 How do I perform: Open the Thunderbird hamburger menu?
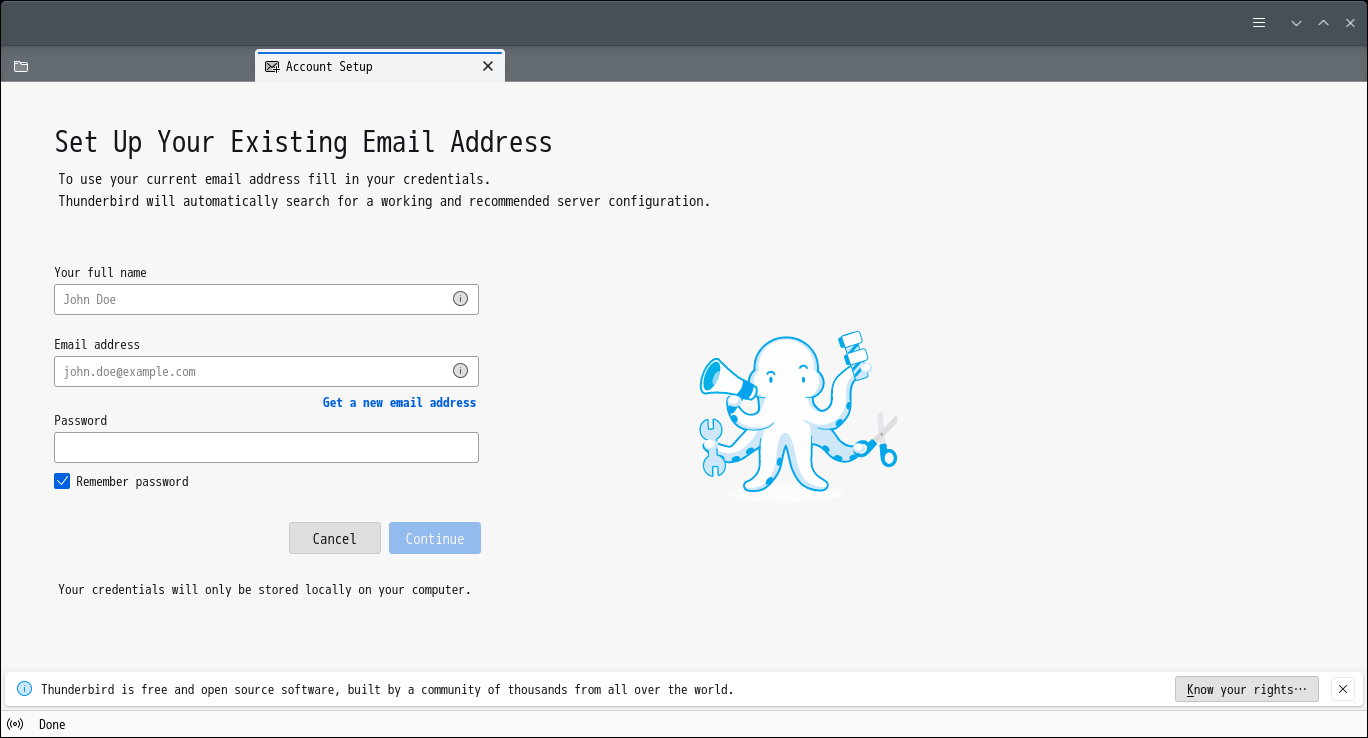[1259, 23]
